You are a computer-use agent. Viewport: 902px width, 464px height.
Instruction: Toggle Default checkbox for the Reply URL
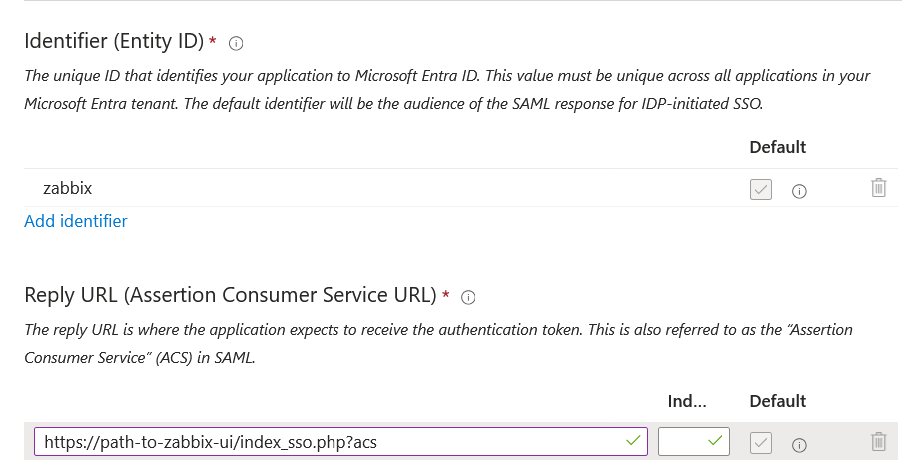click(761, 442)
